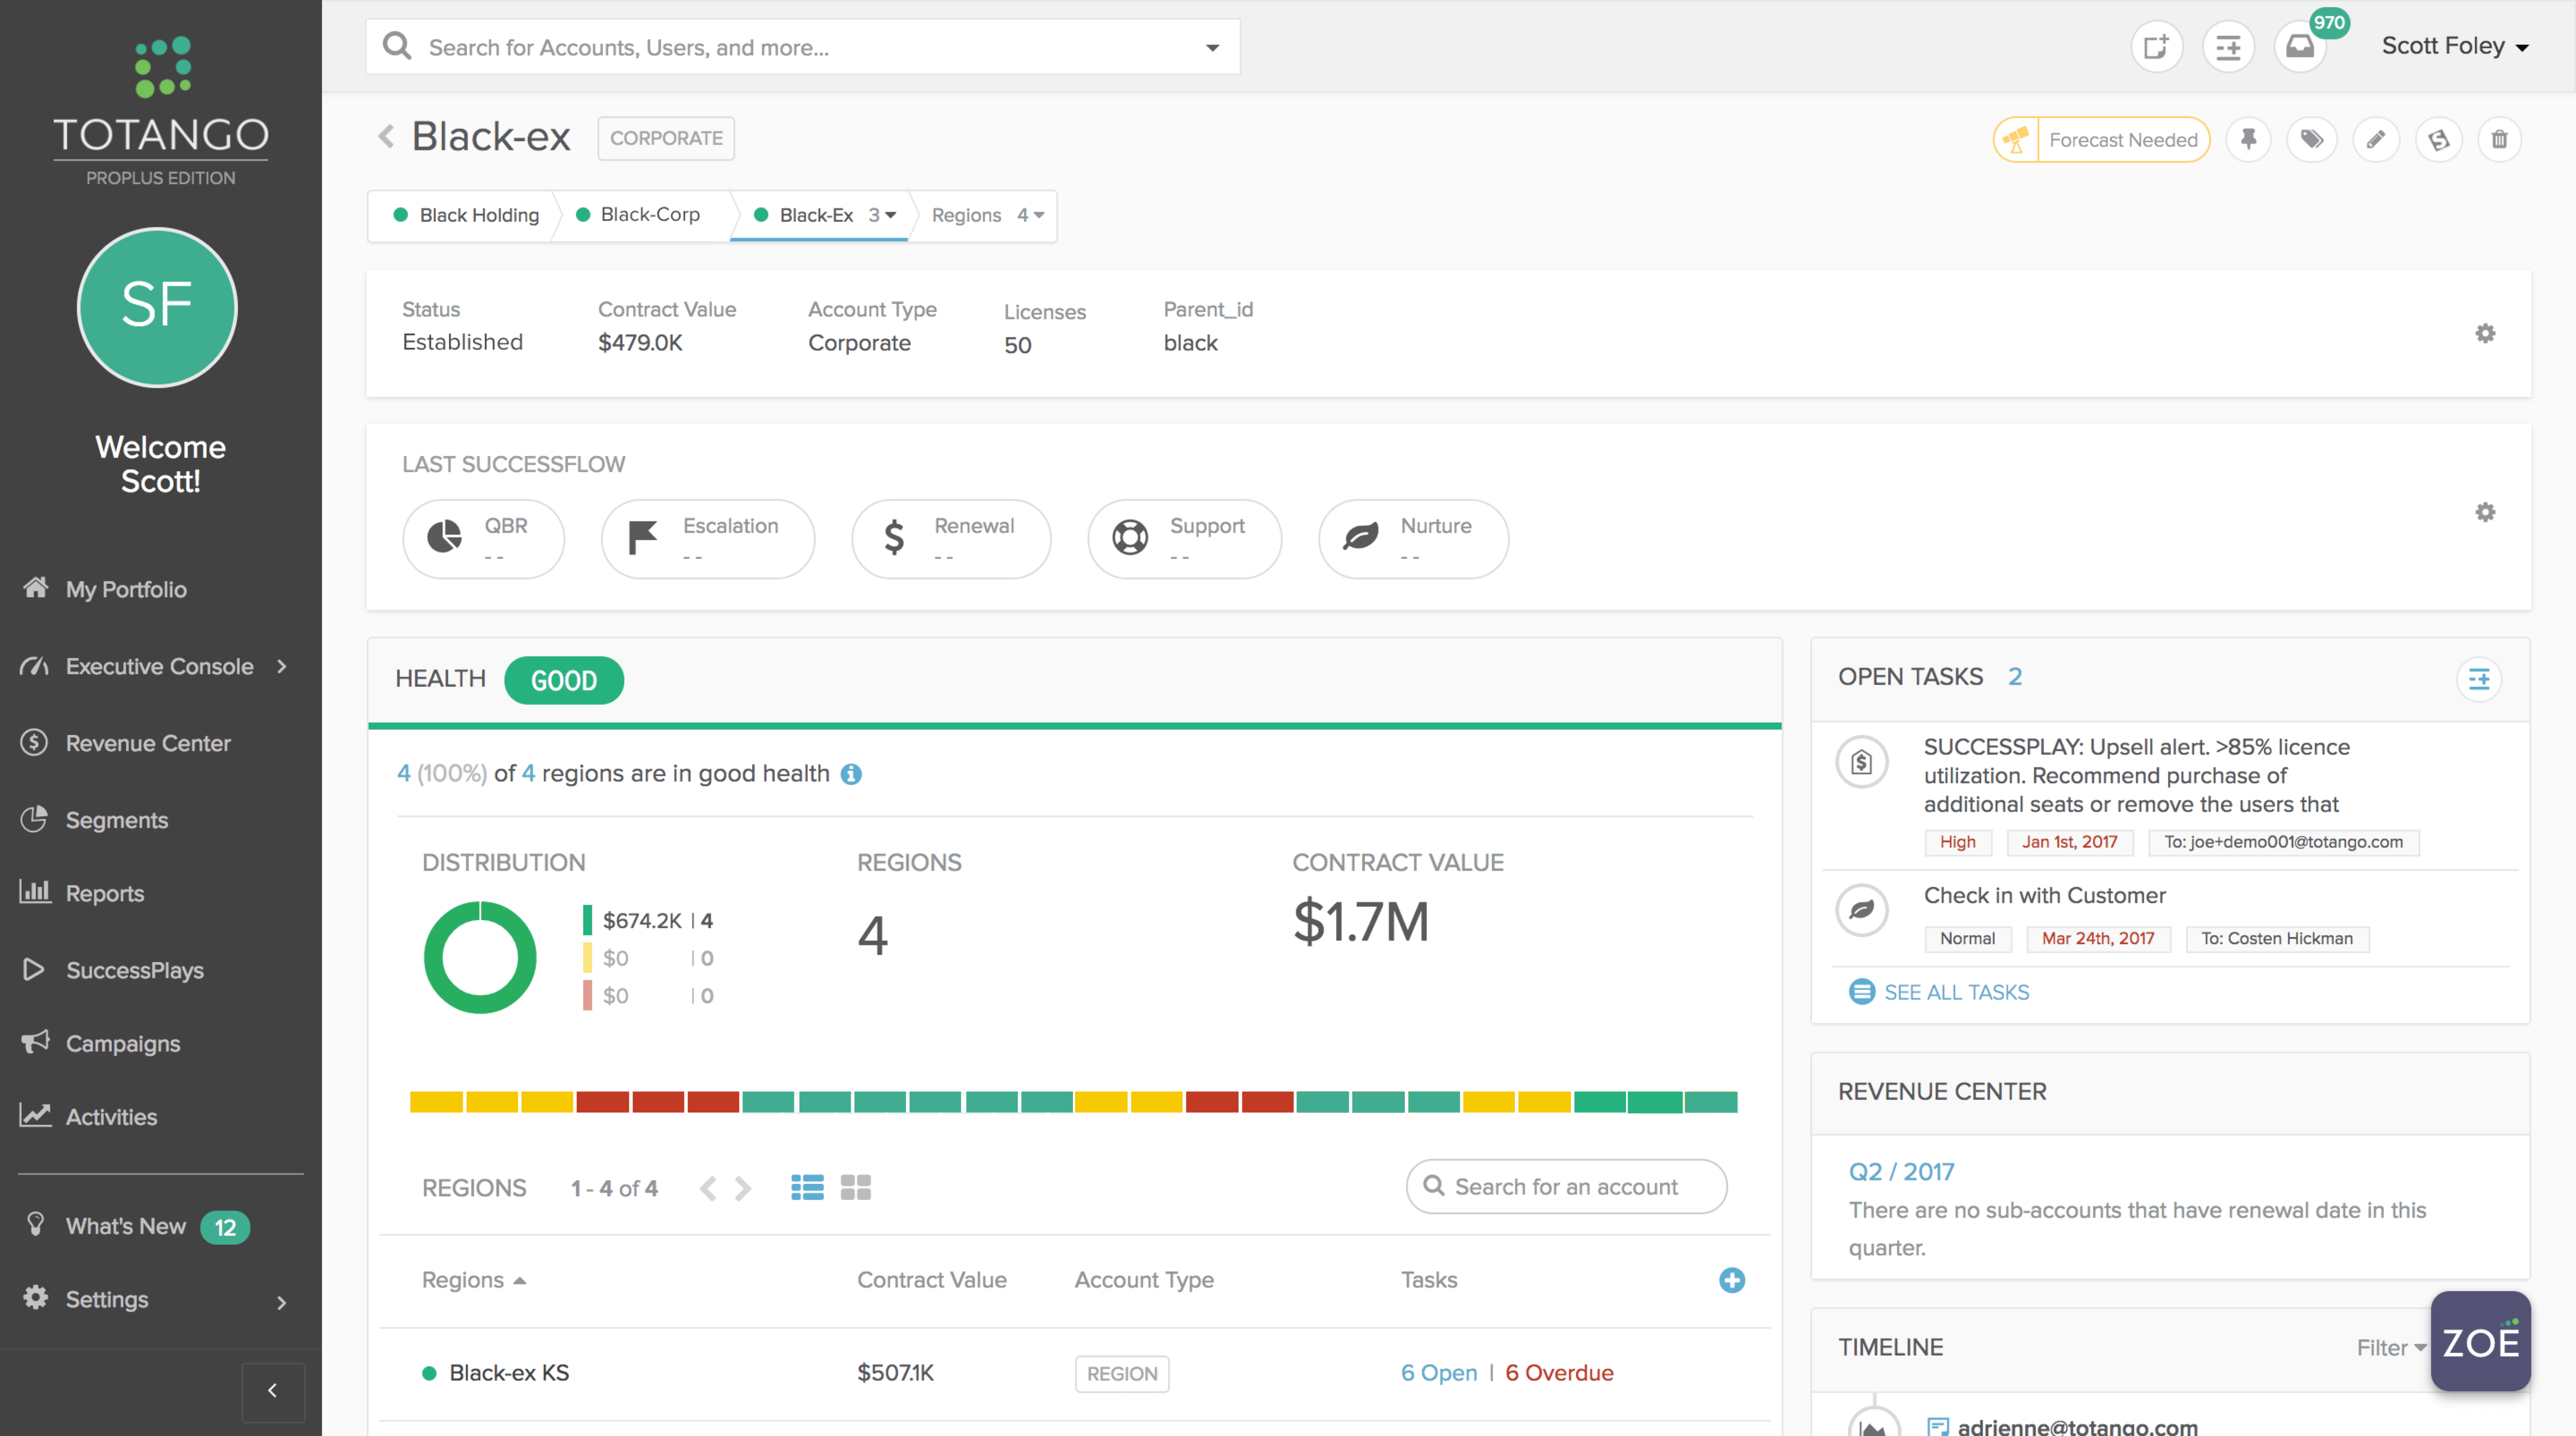Delete the account with the trash icon
Screen dimensions: 2576x1436
(x=2499, y=139)
